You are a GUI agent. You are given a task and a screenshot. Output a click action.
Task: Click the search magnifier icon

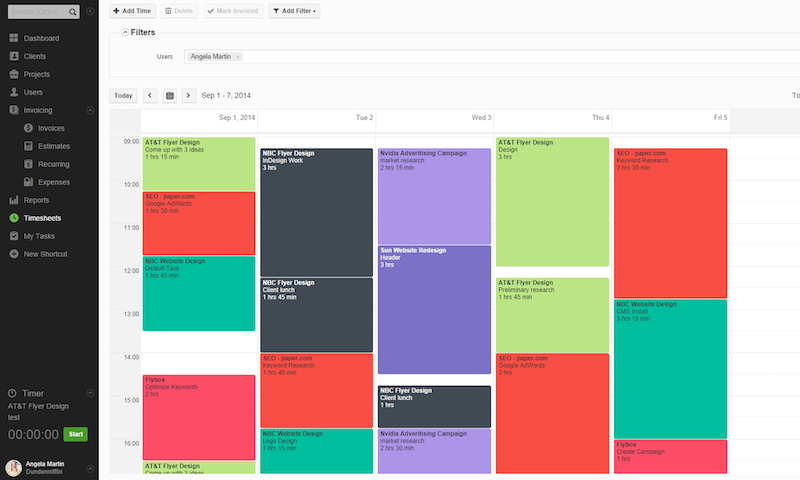pyautogui.click(x=73, y=12)
